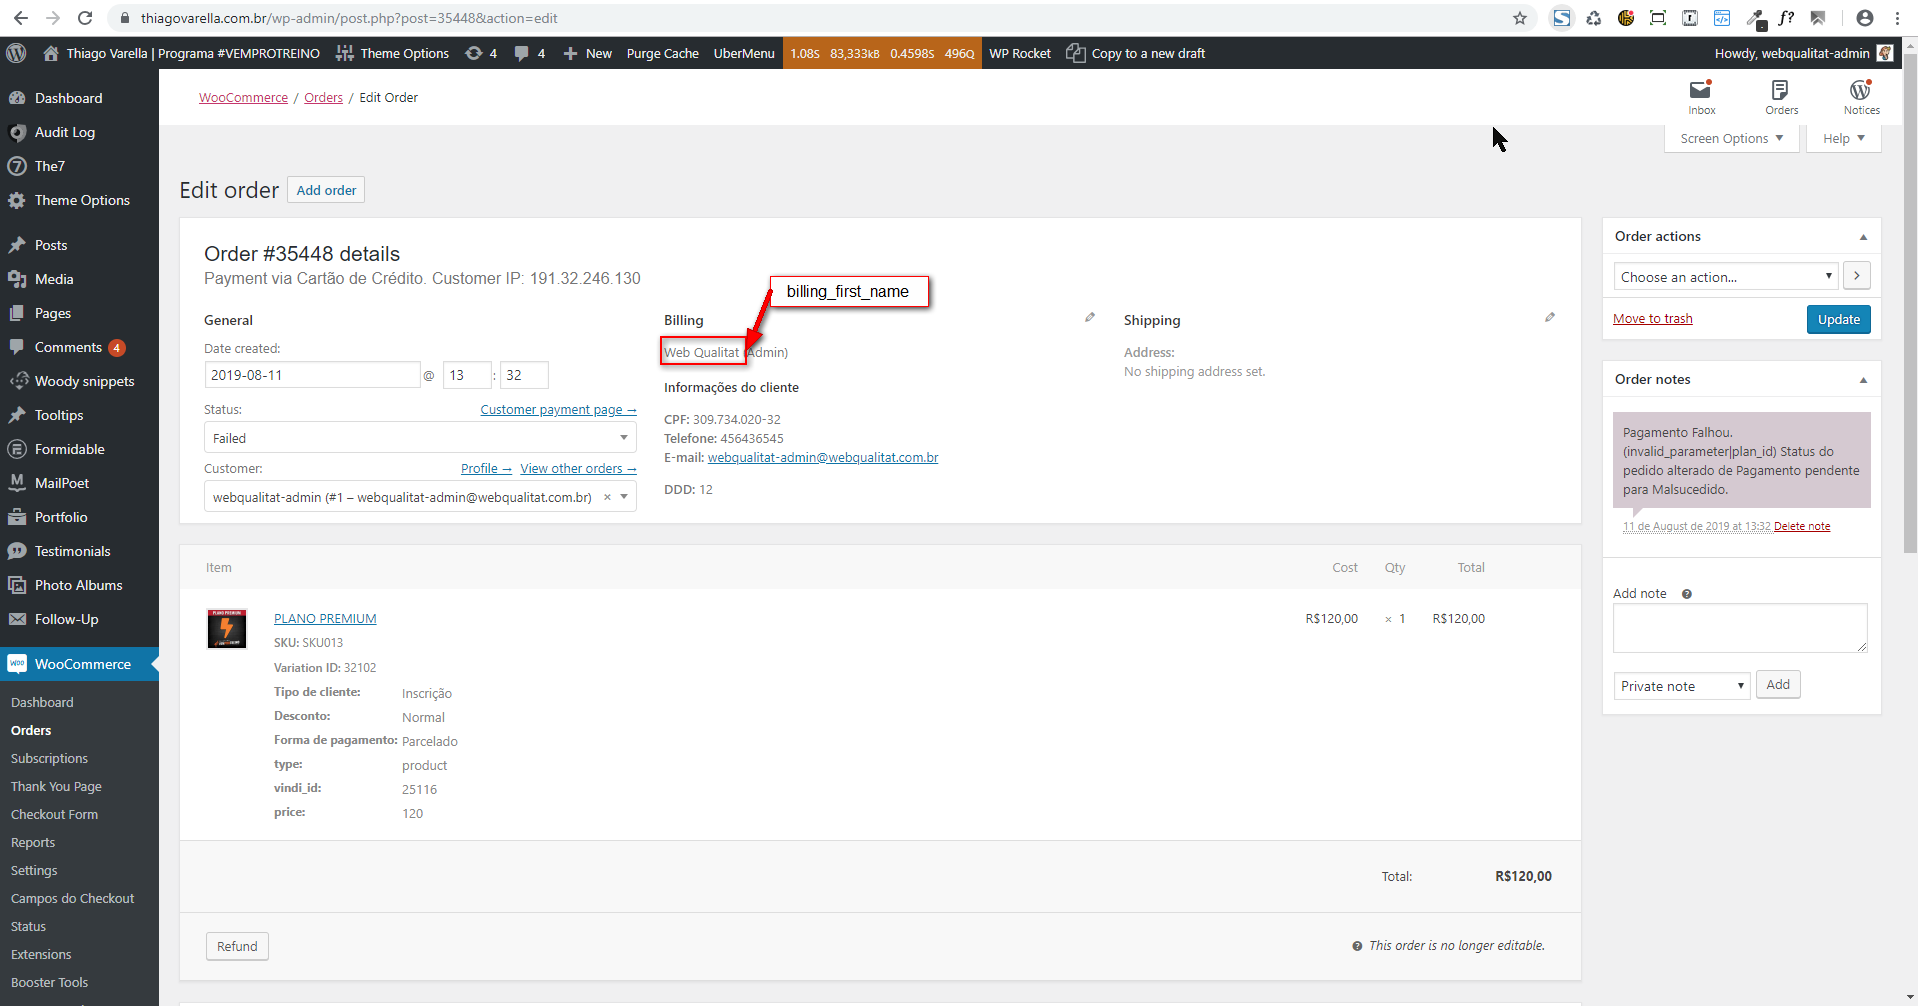Open the Chrome three-dot menu
1918x1006 pixels.
(x=1897, y=18)
